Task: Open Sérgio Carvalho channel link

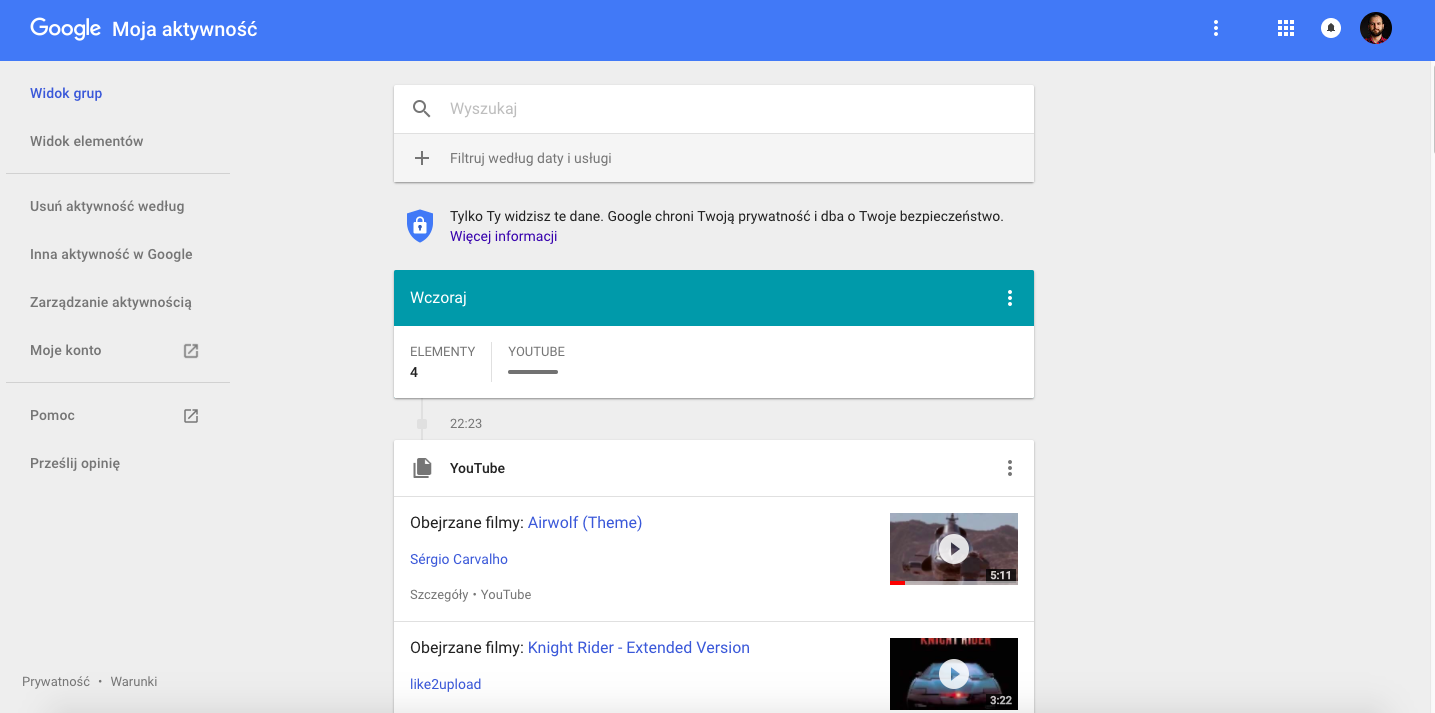Action: click(x=459, y=559)
